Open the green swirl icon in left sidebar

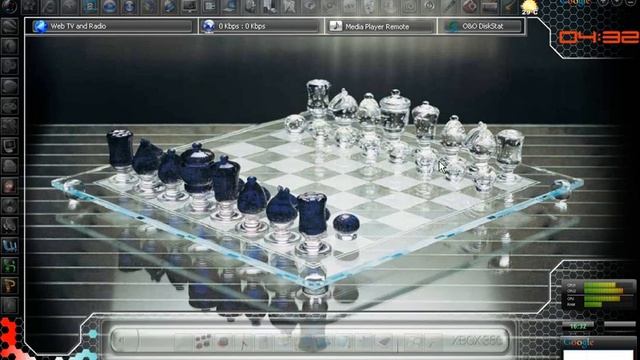click(x=9, y=266)
